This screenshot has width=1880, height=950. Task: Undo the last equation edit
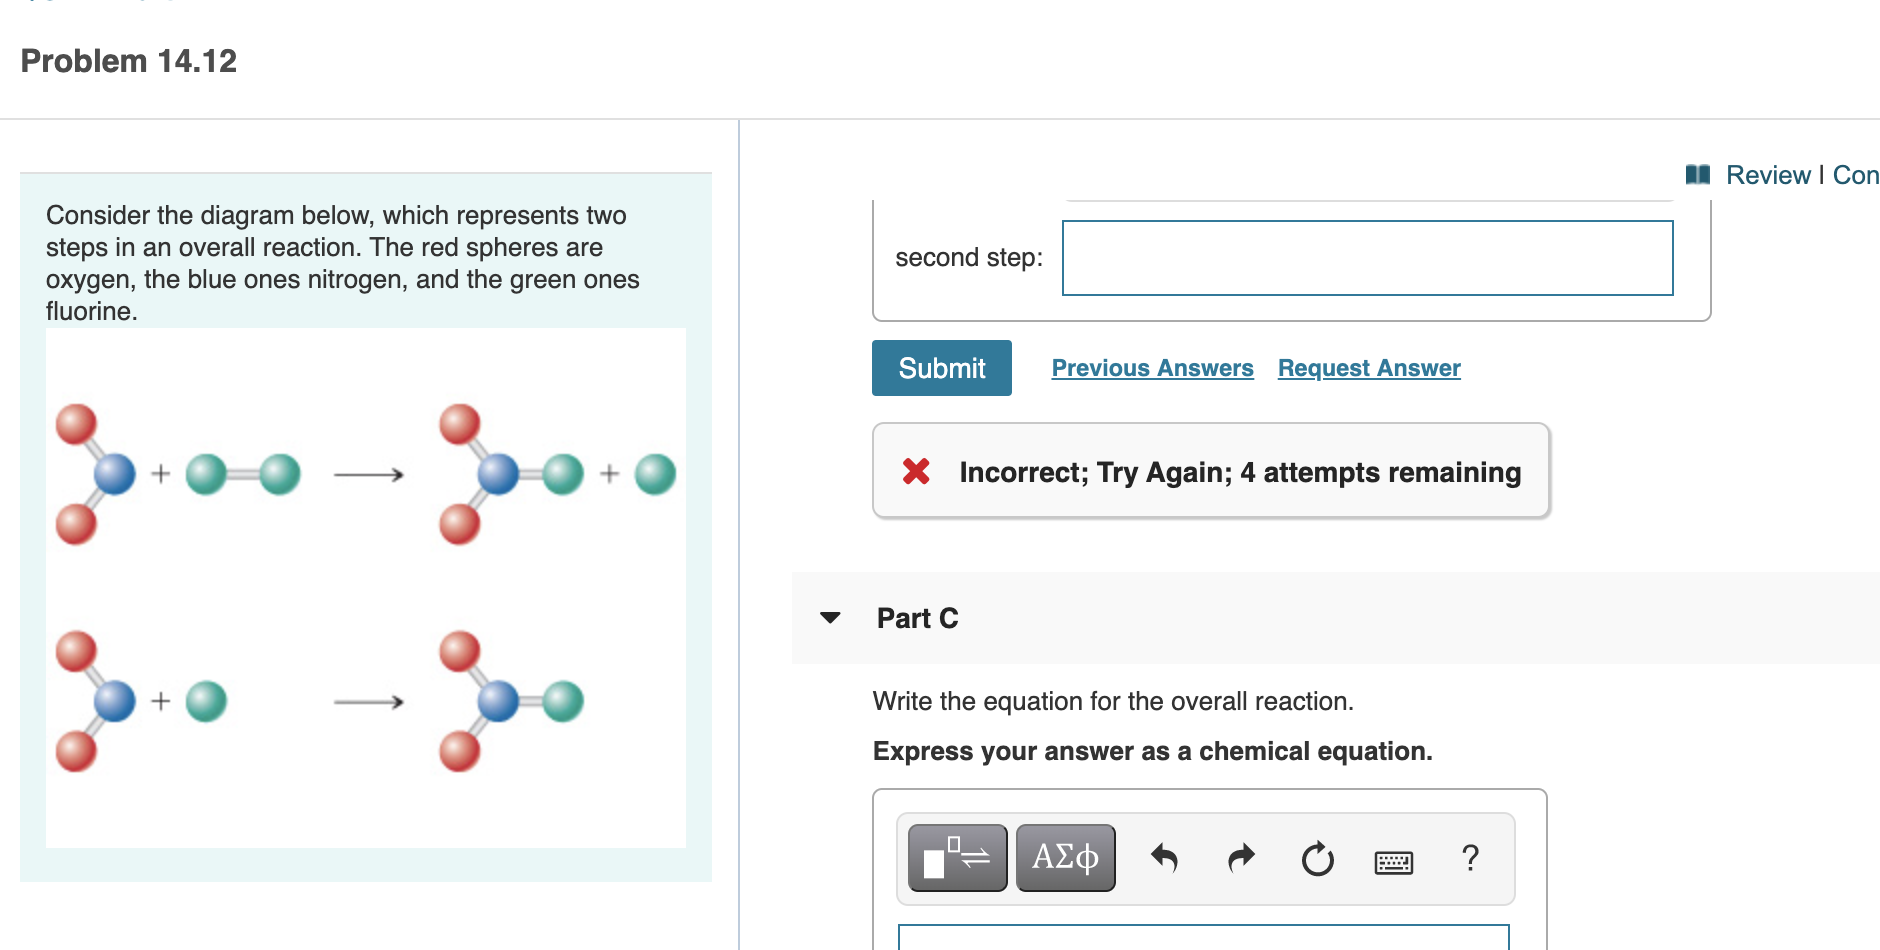pos(1165,857)
